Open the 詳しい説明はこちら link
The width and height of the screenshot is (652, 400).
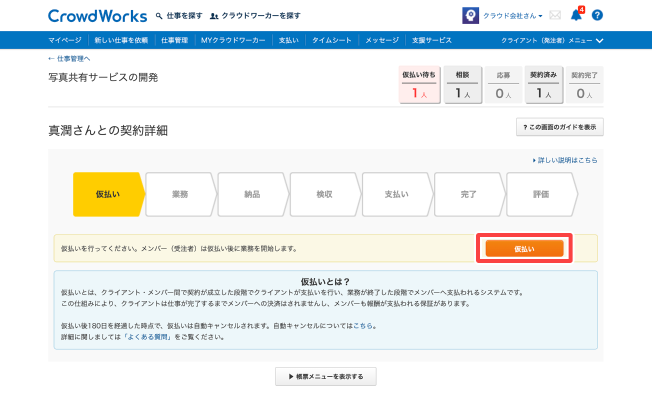click(565, 160)
